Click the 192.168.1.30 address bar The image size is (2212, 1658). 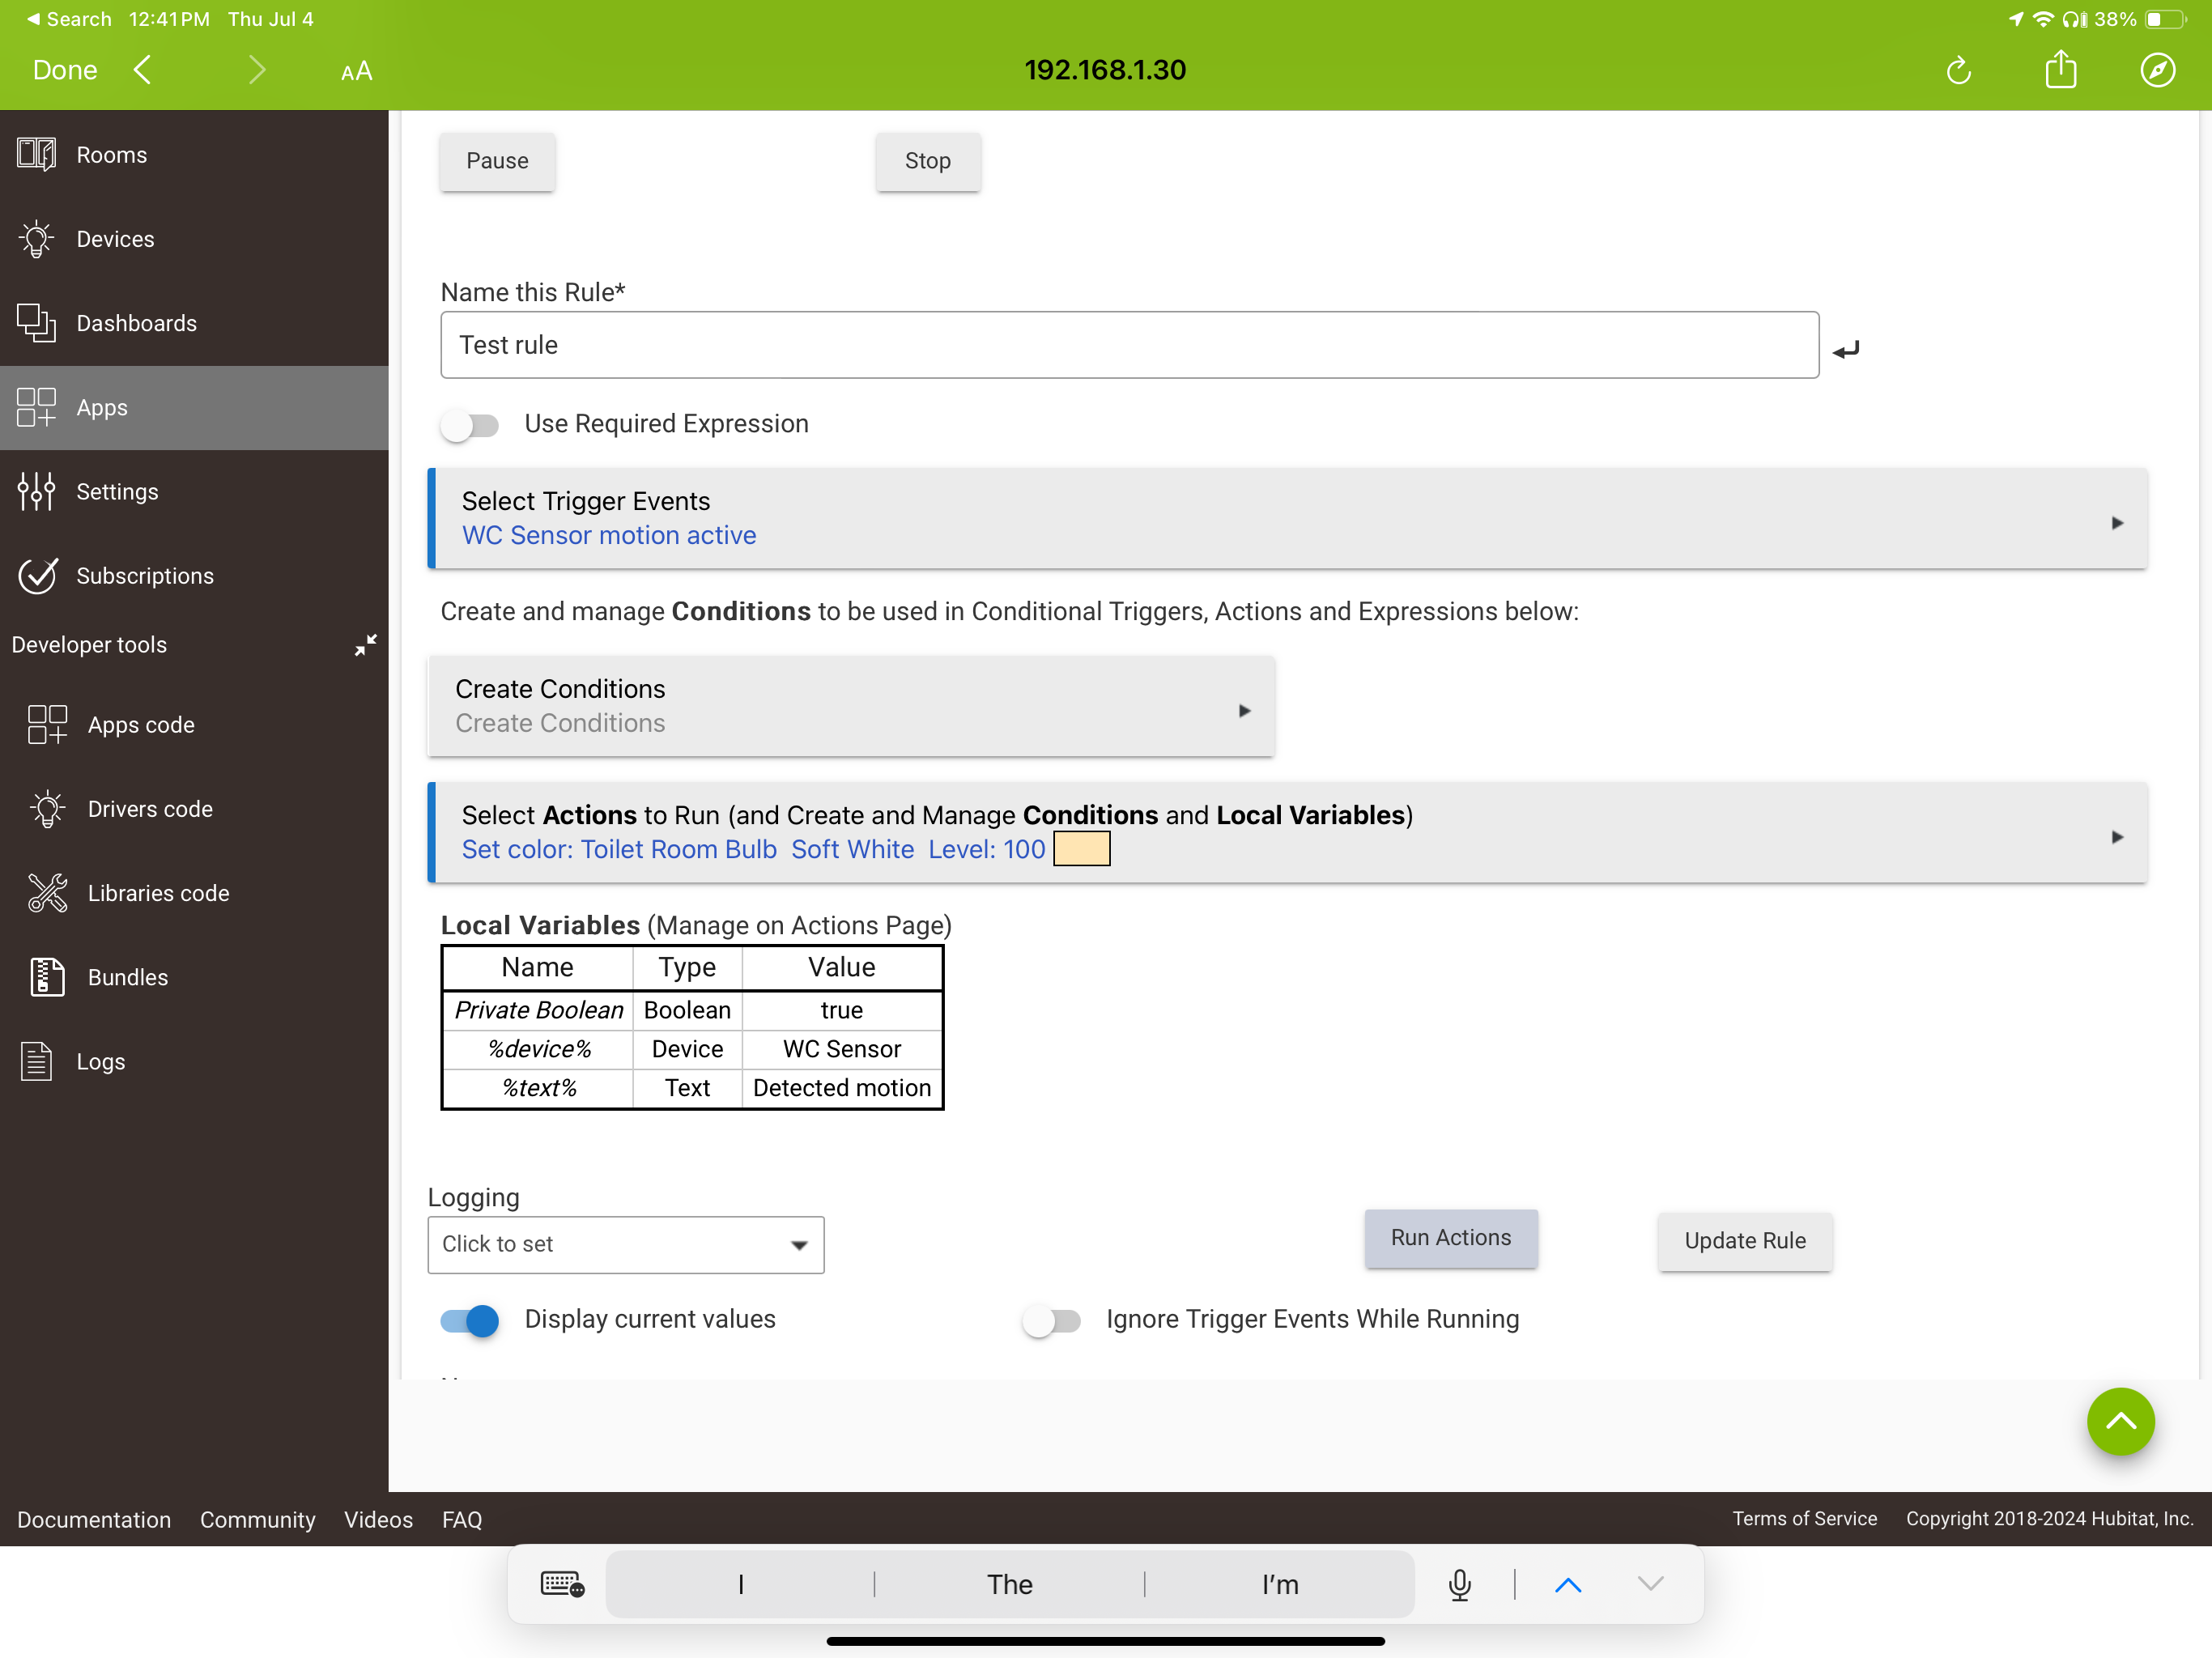point(1105,70)
